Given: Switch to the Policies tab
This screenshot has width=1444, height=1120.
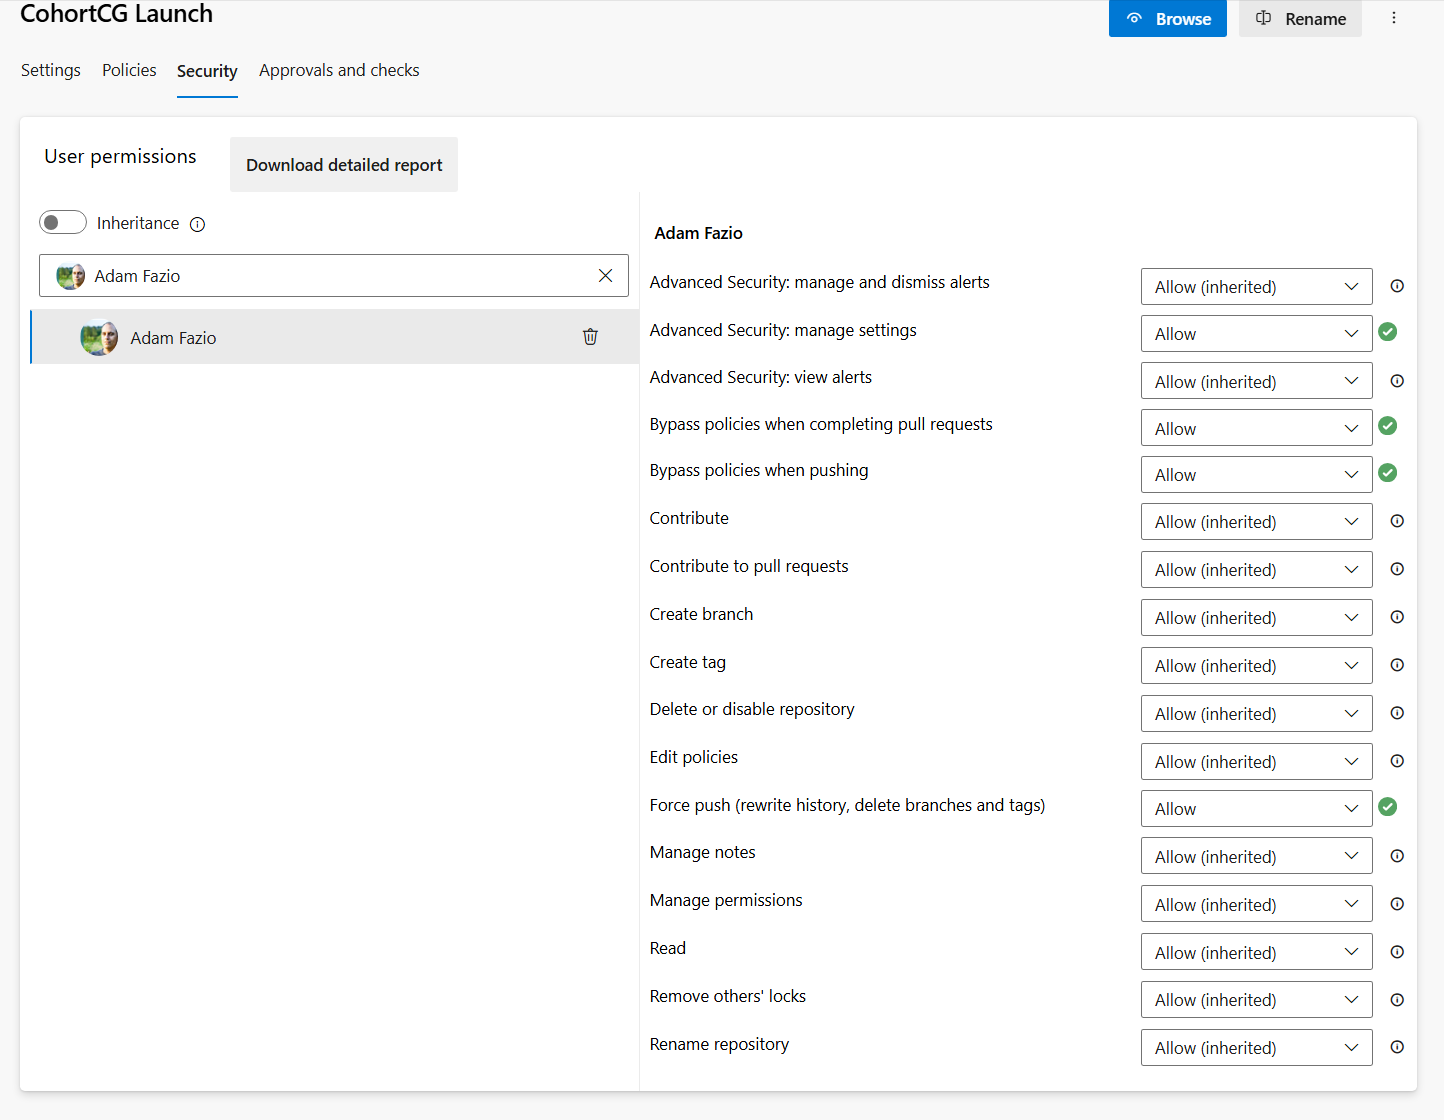Looking at the screenshot, I should coord(129,70).
